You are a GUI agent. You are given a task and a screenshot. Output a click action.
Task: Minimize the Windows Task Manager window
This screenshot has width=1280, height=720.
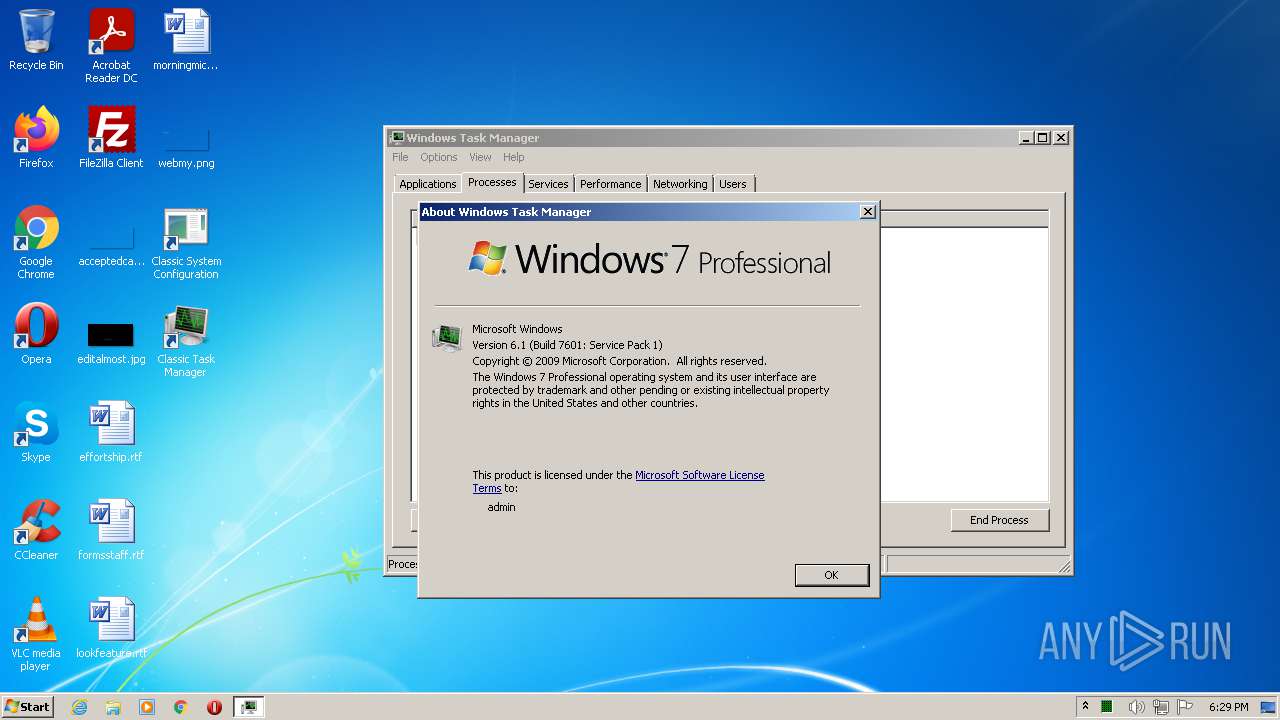point(1027,138)
